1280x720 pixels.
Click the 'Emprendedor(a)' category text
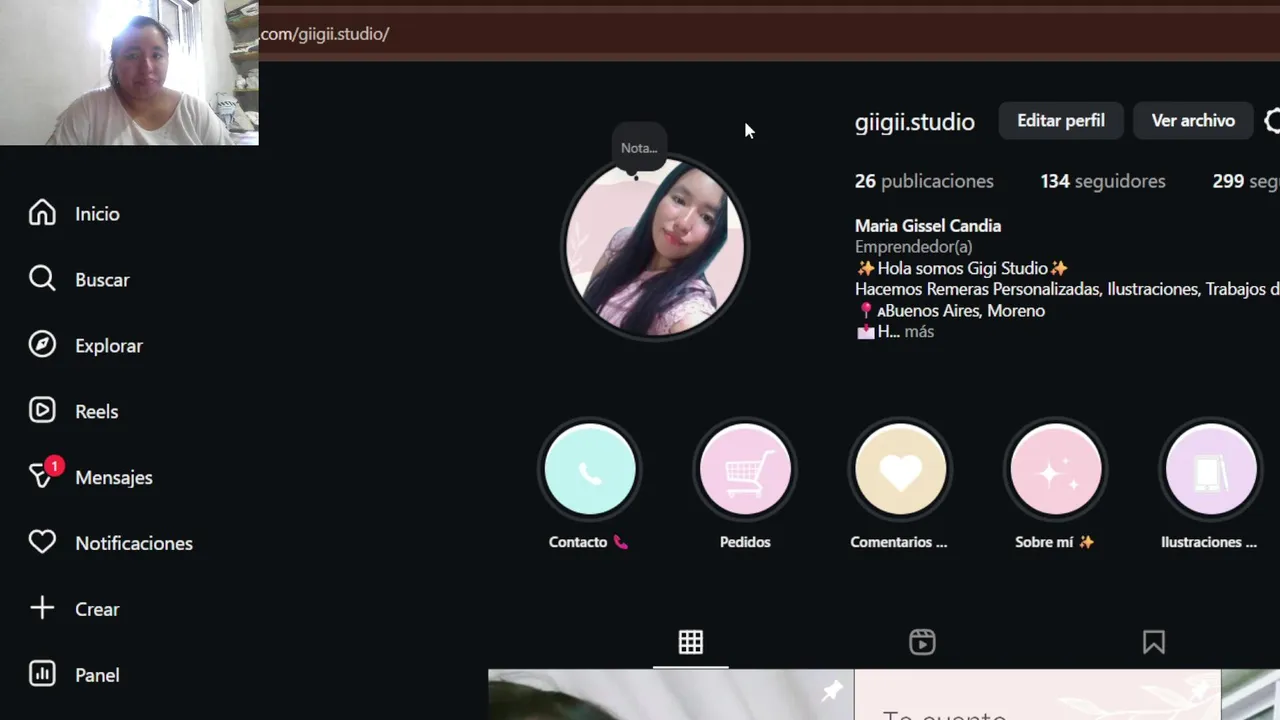[x=914, y=247]
